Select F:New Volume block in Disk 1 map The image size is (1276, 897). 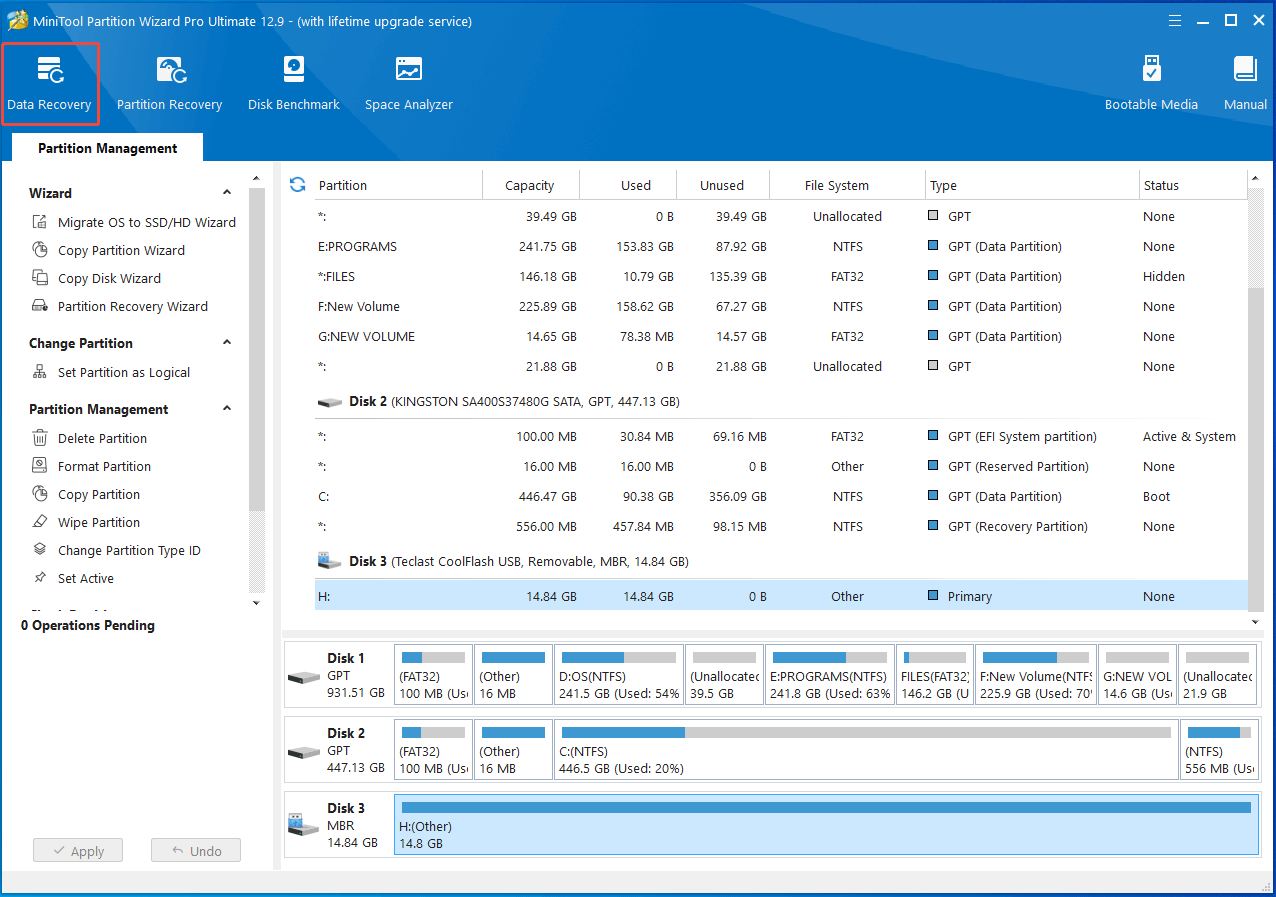pyautogui.click(x=1035, y=675)
